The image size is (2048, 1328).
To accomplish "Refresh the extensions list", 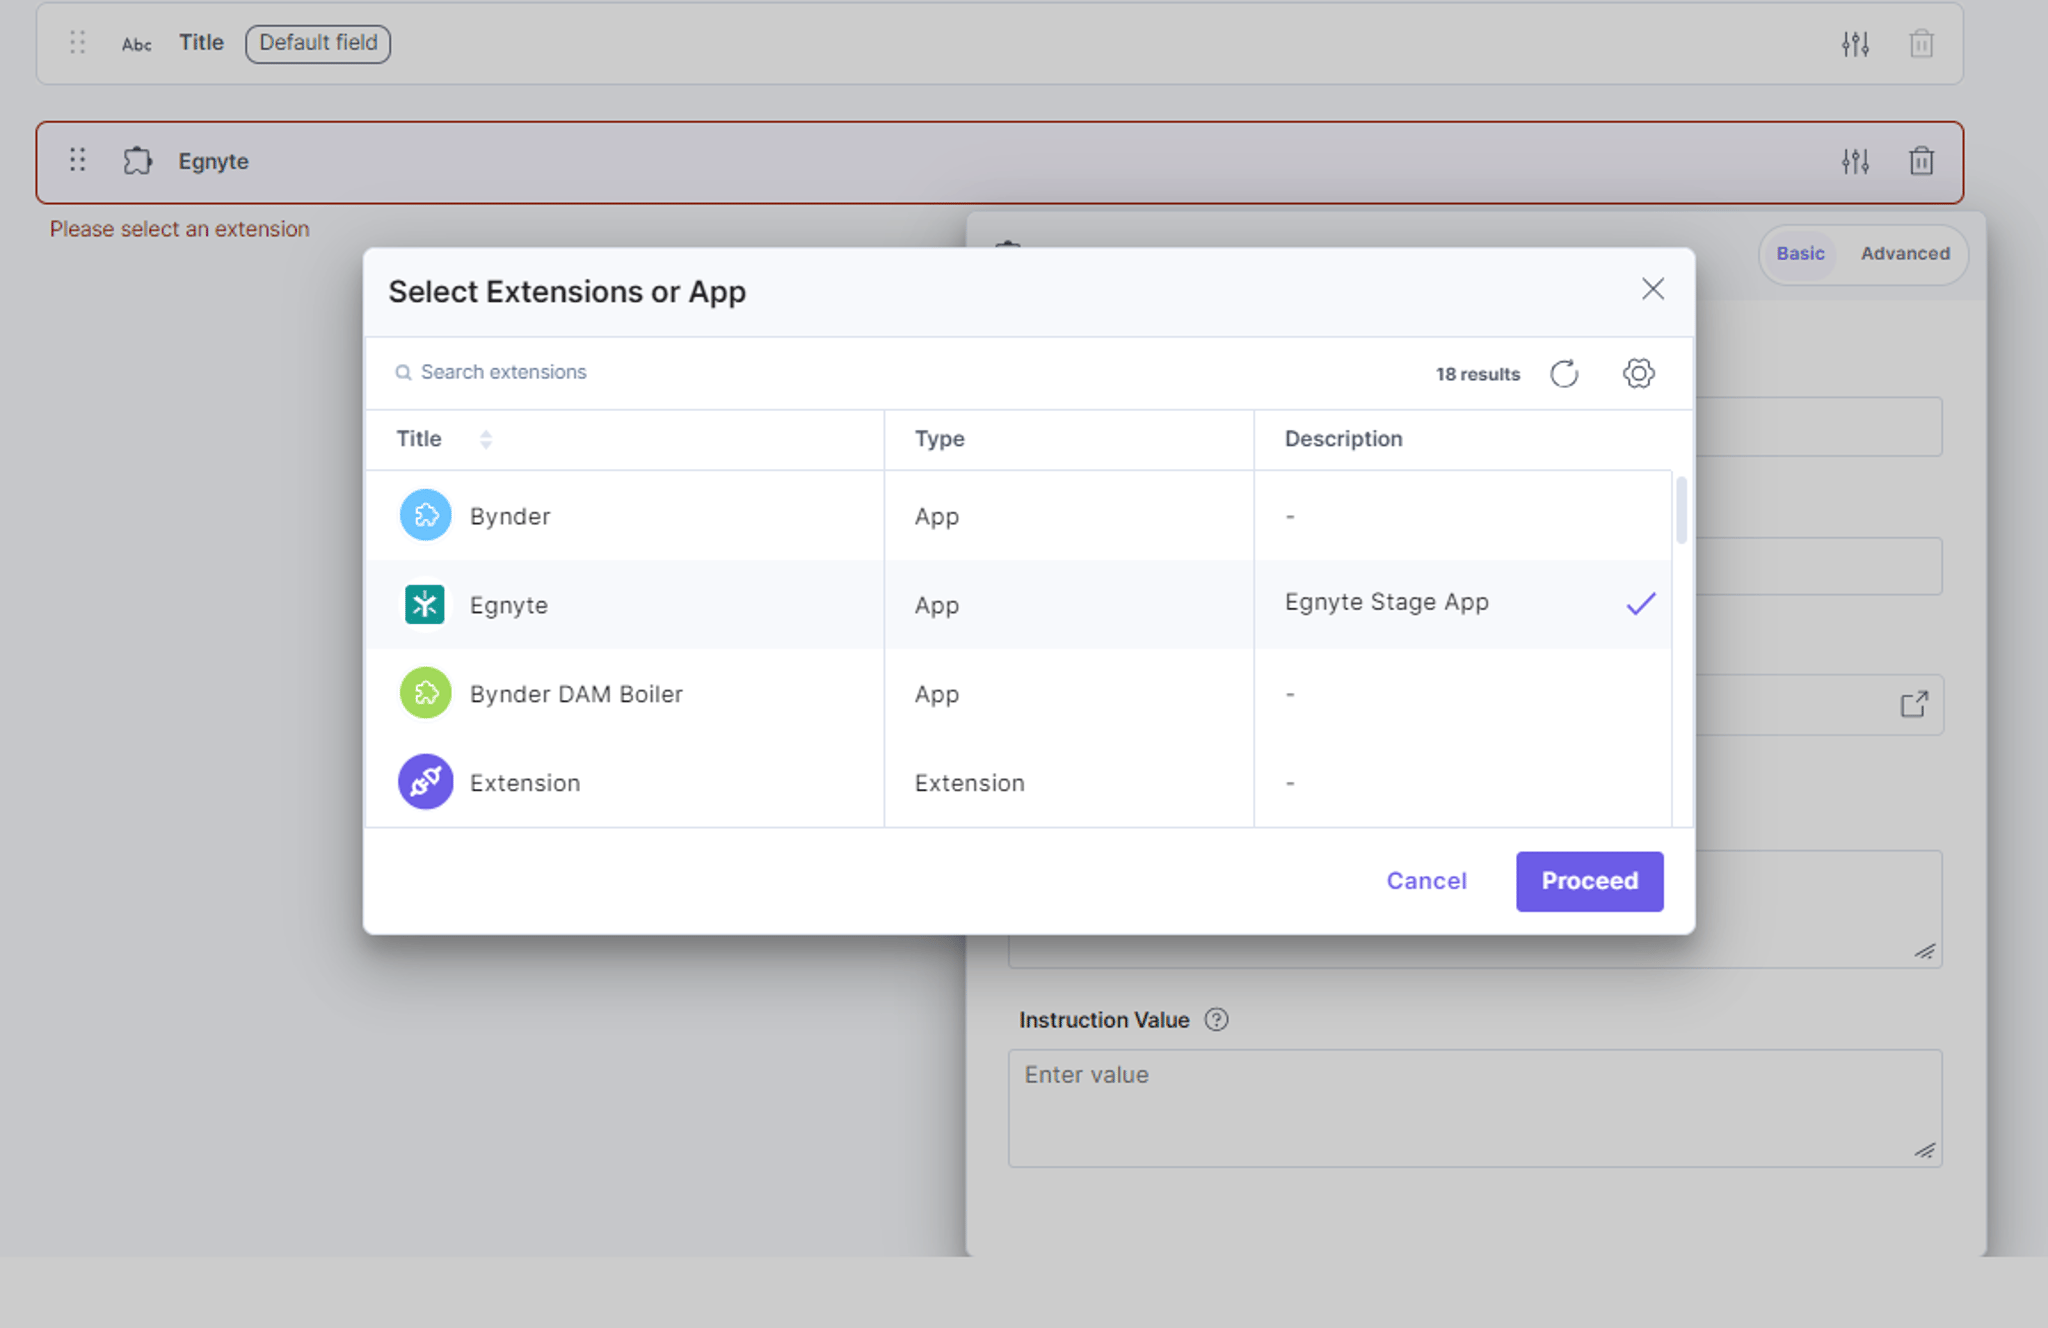I will tap(1564, 374).
